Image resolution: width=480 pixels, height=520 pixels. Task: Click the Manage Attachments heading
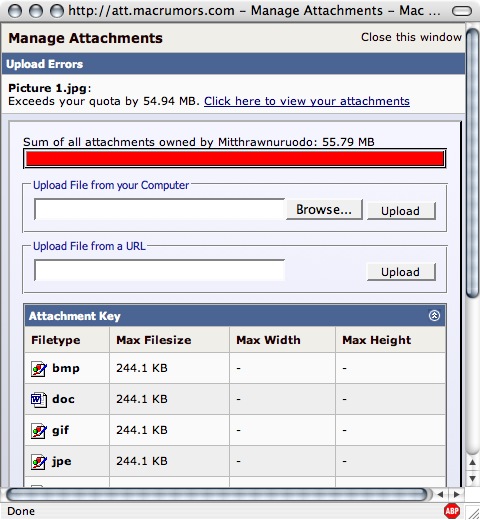(85, 38)
